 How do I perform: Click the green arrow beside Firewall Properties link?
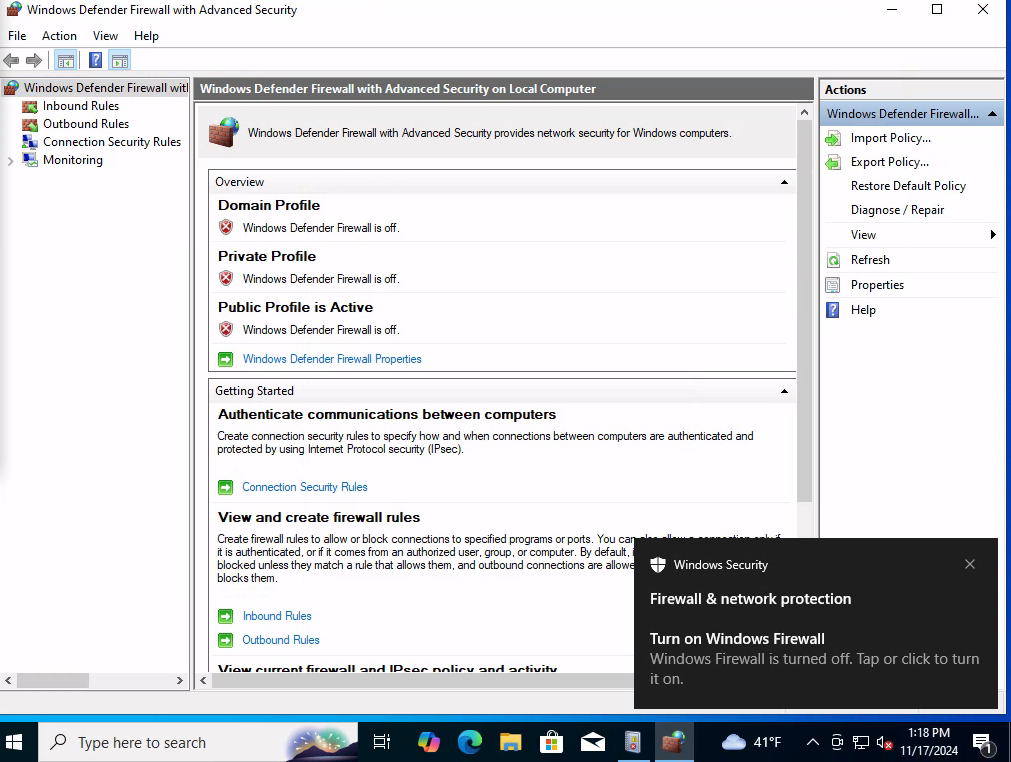226,359
